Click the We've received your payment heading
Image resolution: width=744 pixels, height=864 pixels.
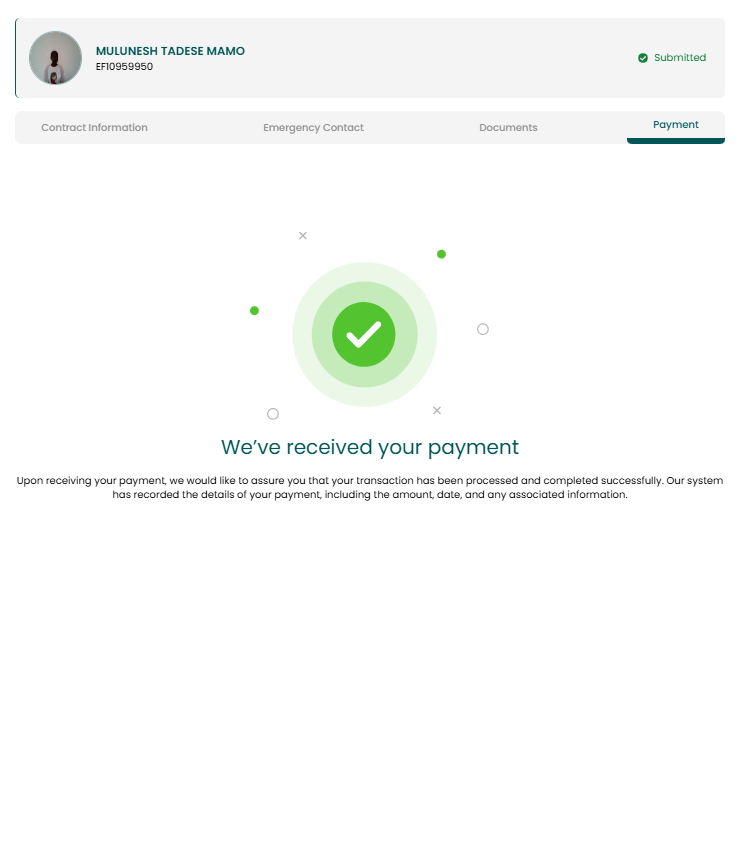[x=370, y=447]
